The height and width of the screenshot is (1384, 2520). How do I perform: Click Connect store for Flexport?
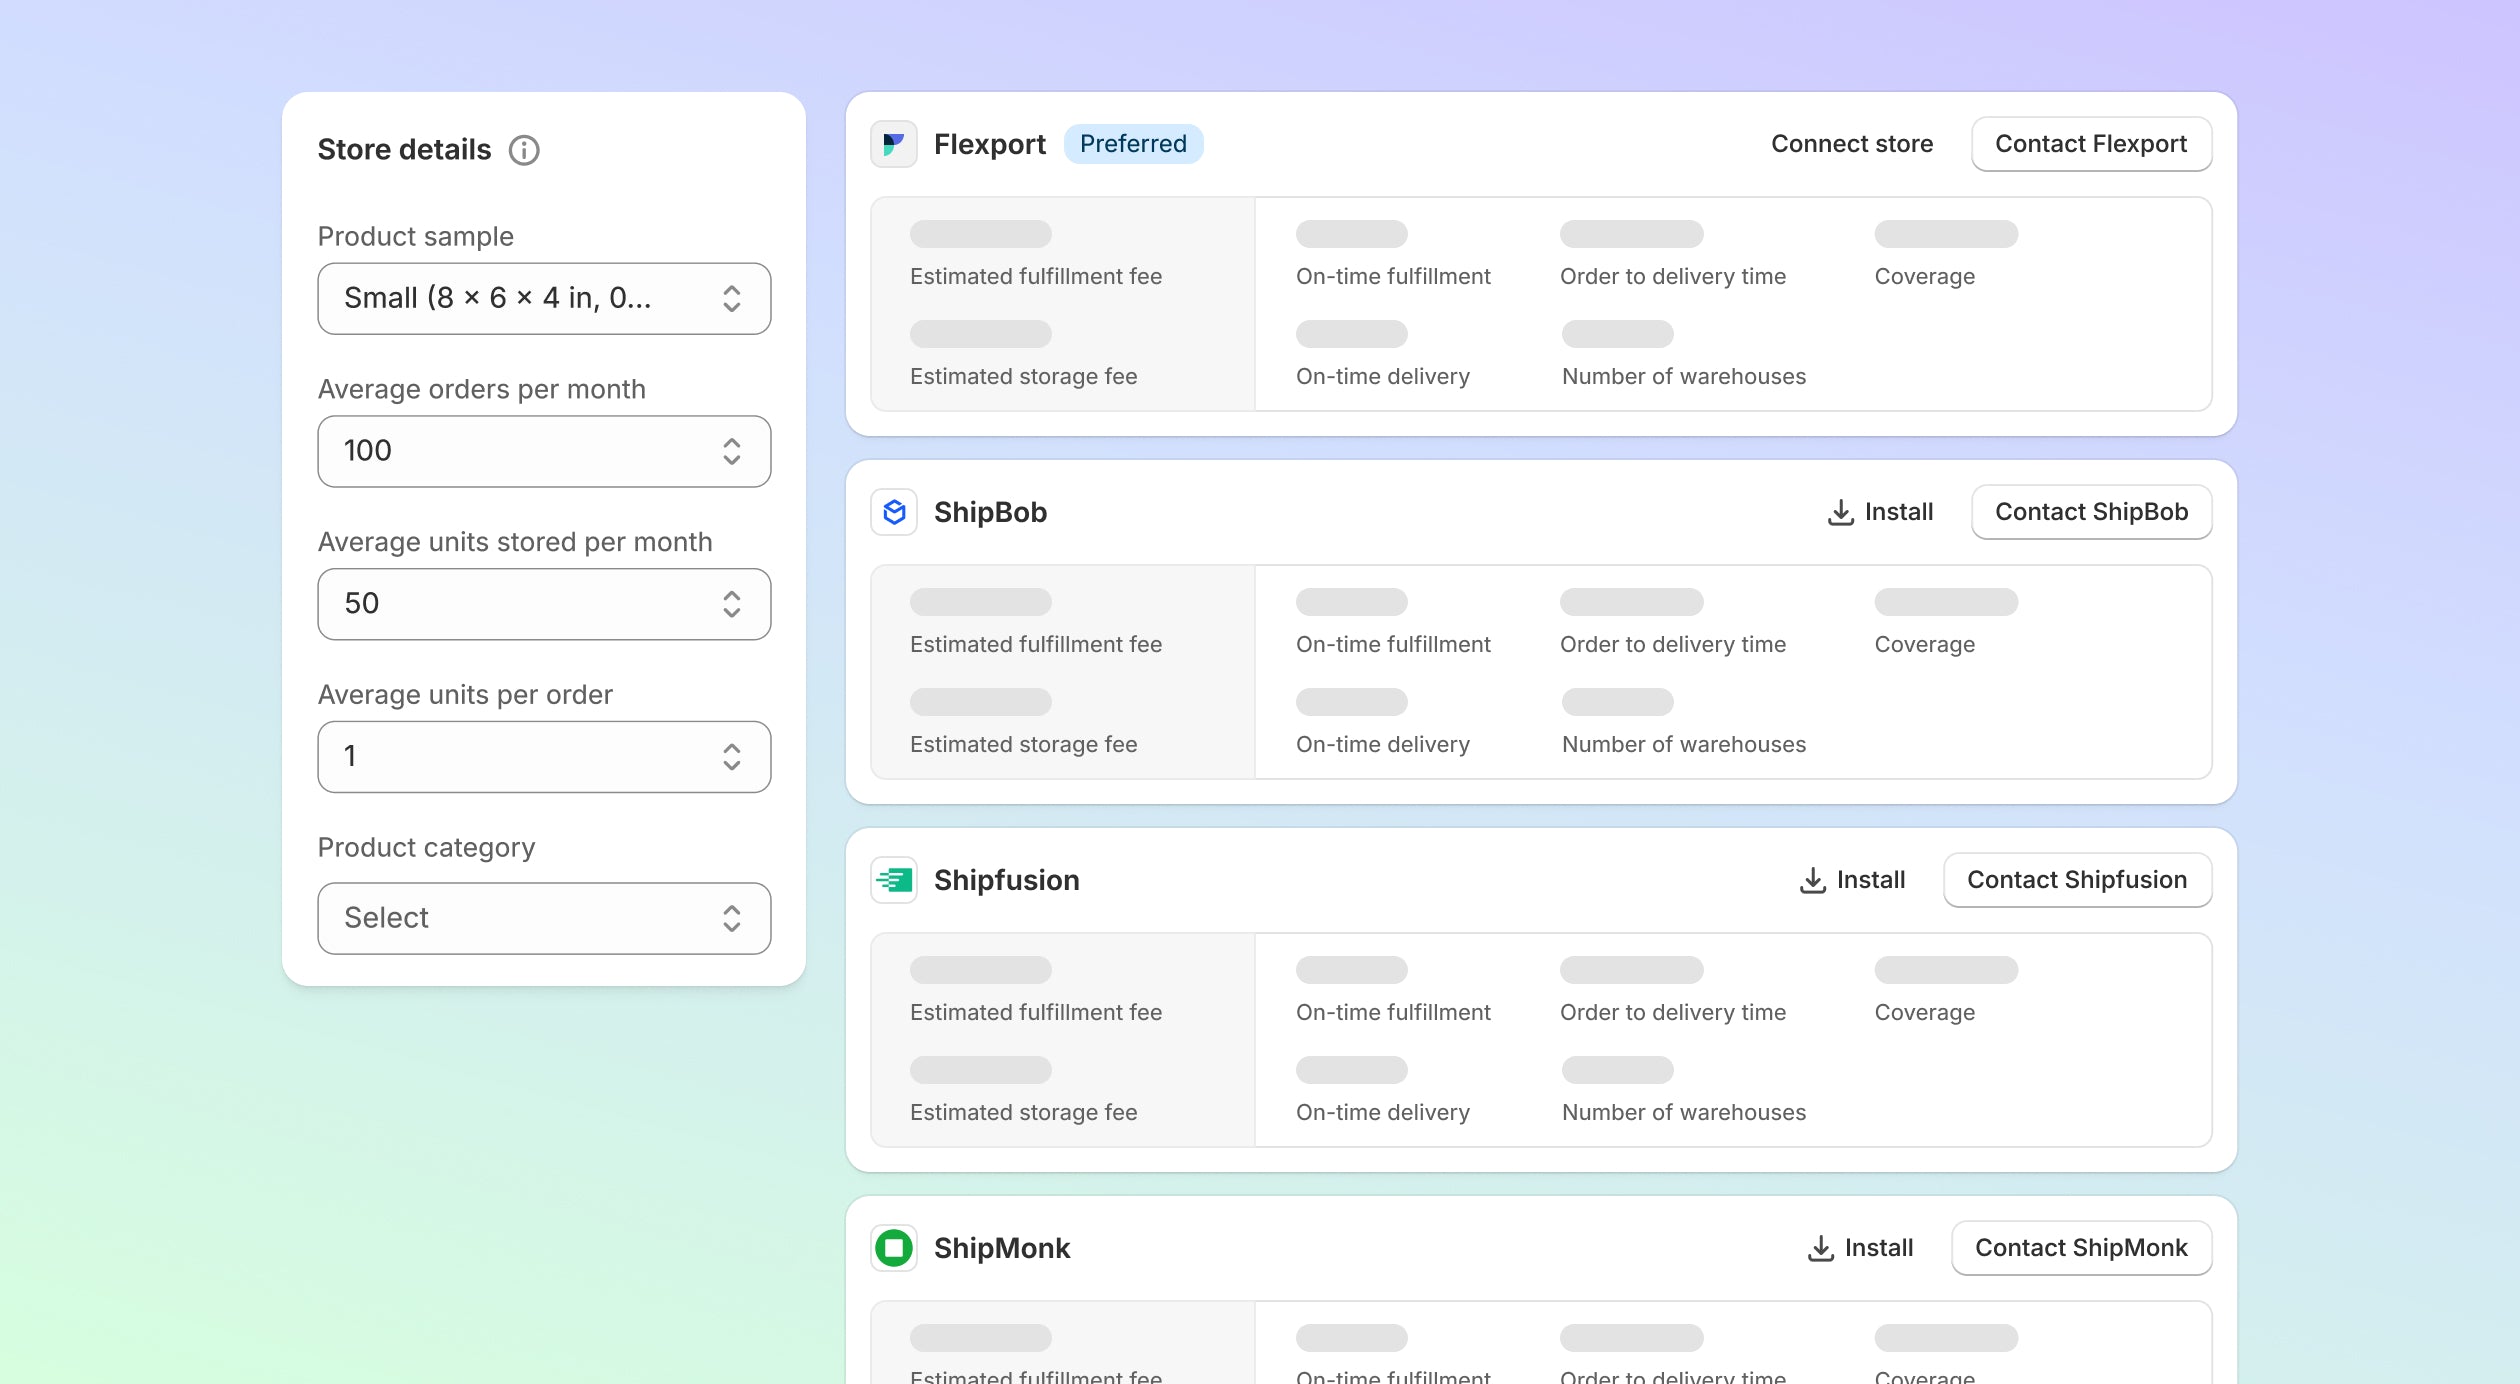pos(1852,144)
